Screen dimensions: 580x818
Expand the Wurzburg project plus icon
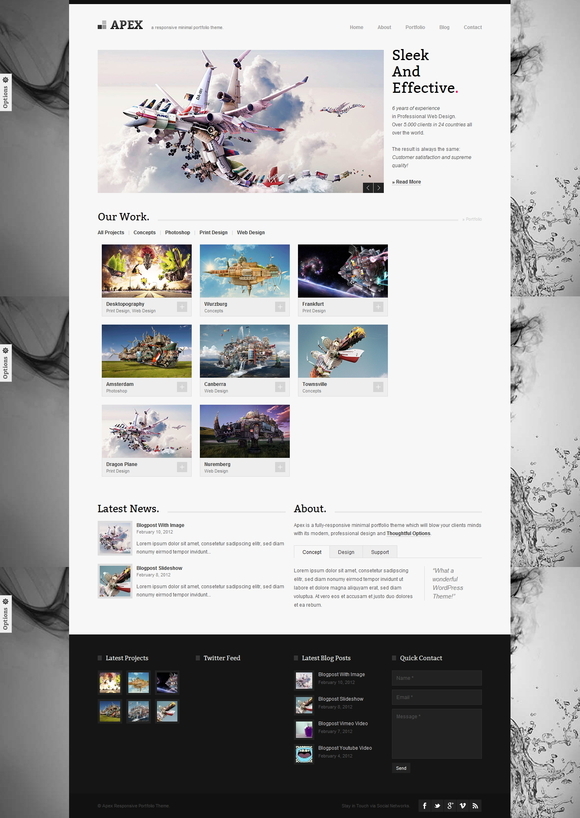[280, 307]
